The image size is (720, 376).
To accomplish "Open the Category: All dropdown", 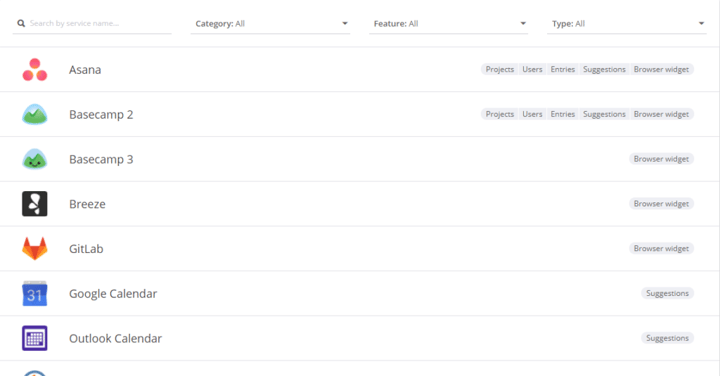I will [x=270, y=24].
